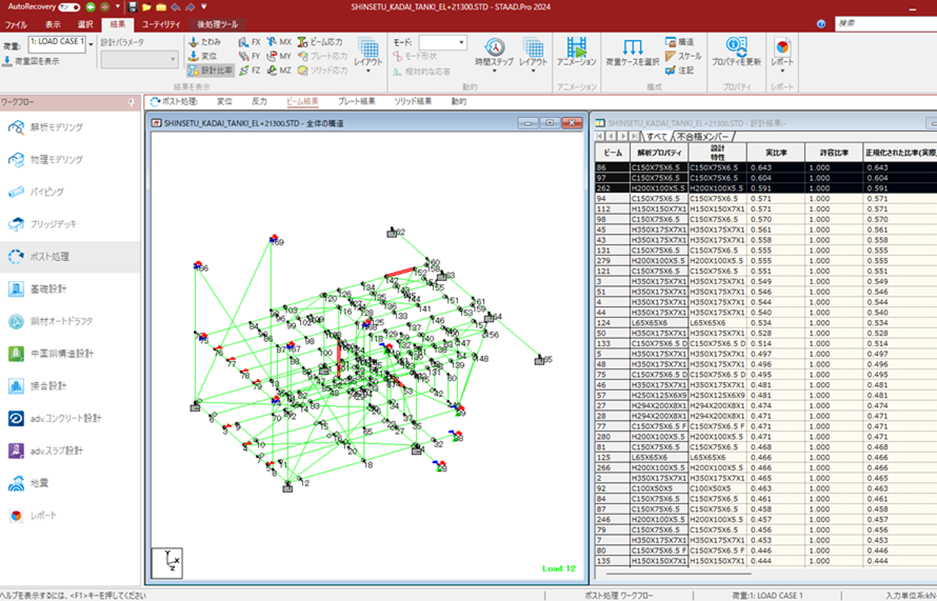Open the 荷重ケースを選択 load case selector

[x=632, y=52]
